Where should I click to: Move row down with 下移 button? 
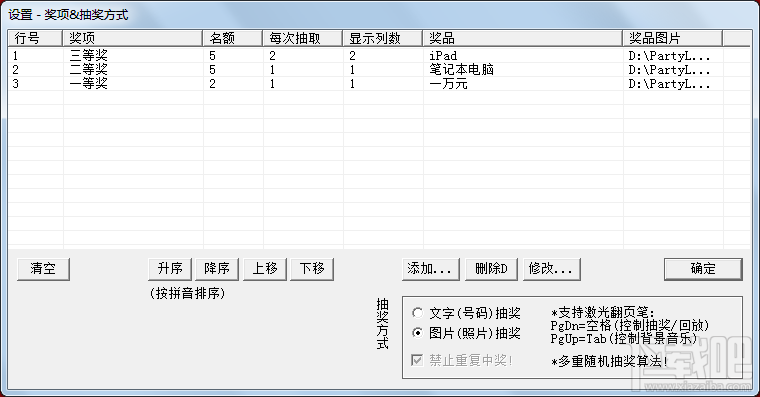312,269
